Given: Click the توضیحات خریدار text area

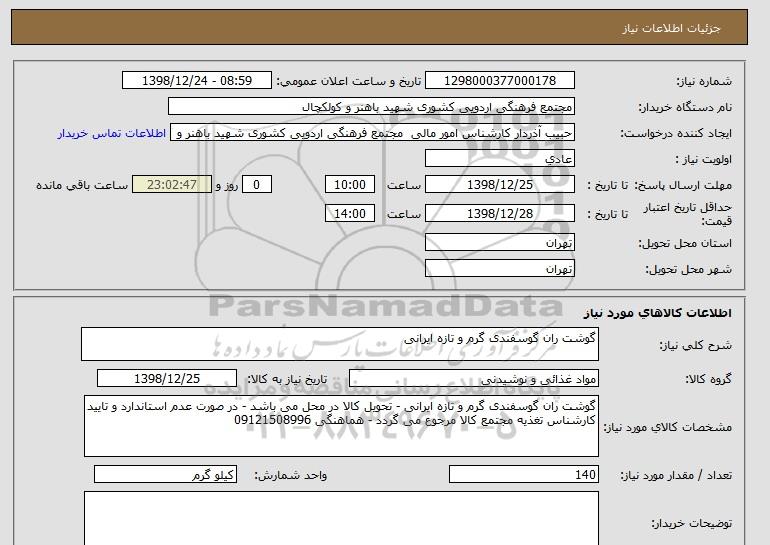Looking at the screenshot, I should pyautogui.click(x=341, y=518).
